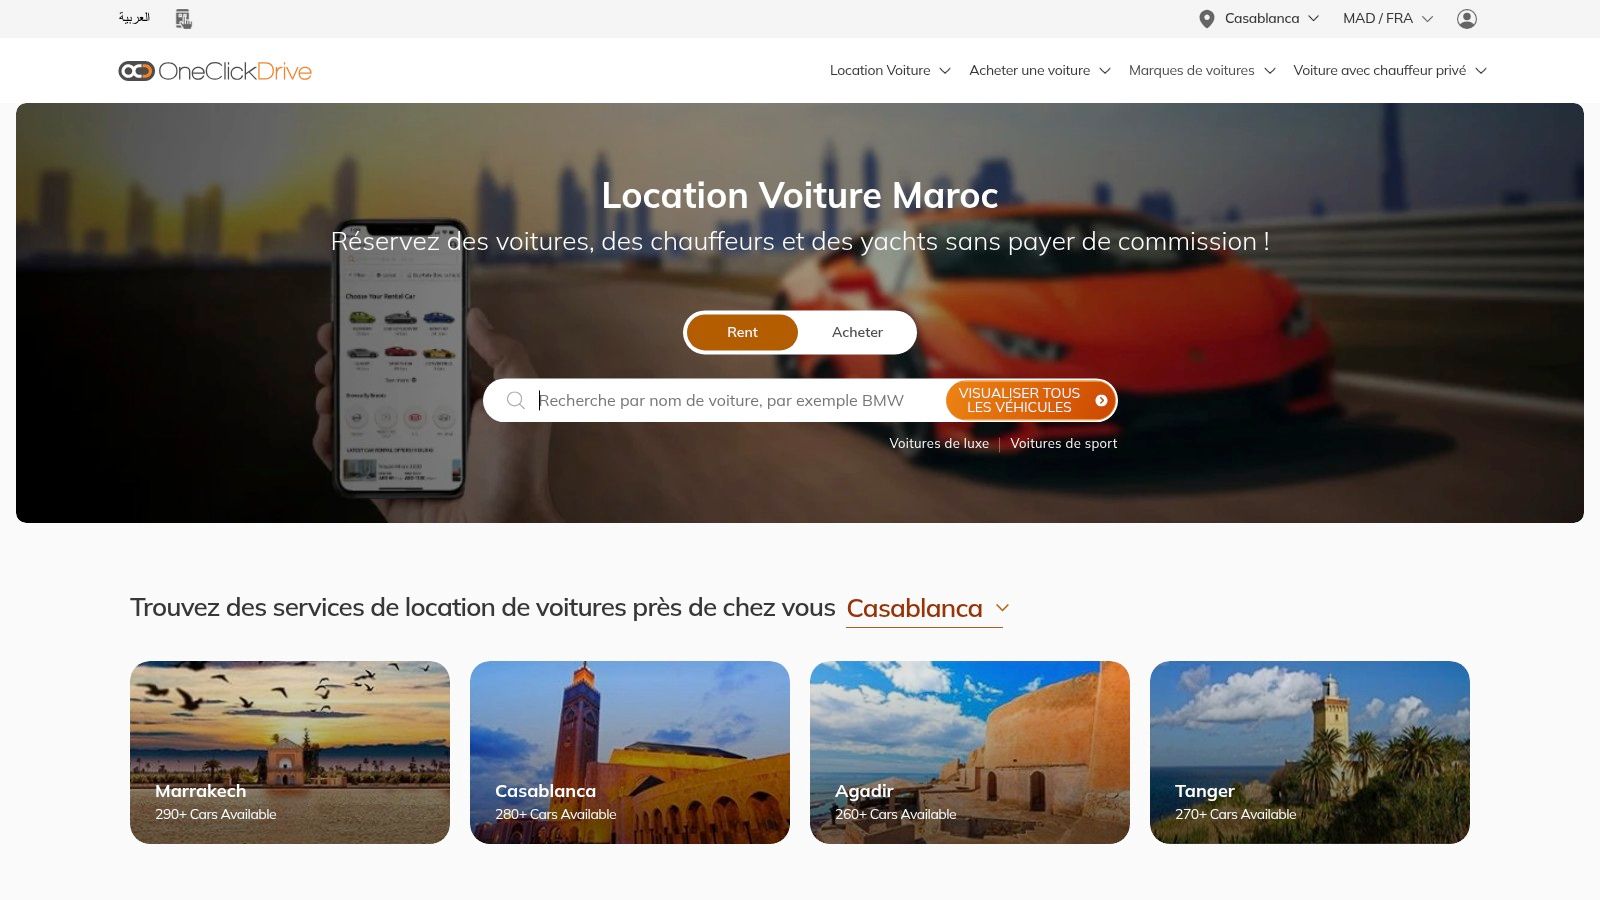Screen dimensions: 1600x900
Task: Open the Marques de voitures menu
Action: pos(1202,70)
